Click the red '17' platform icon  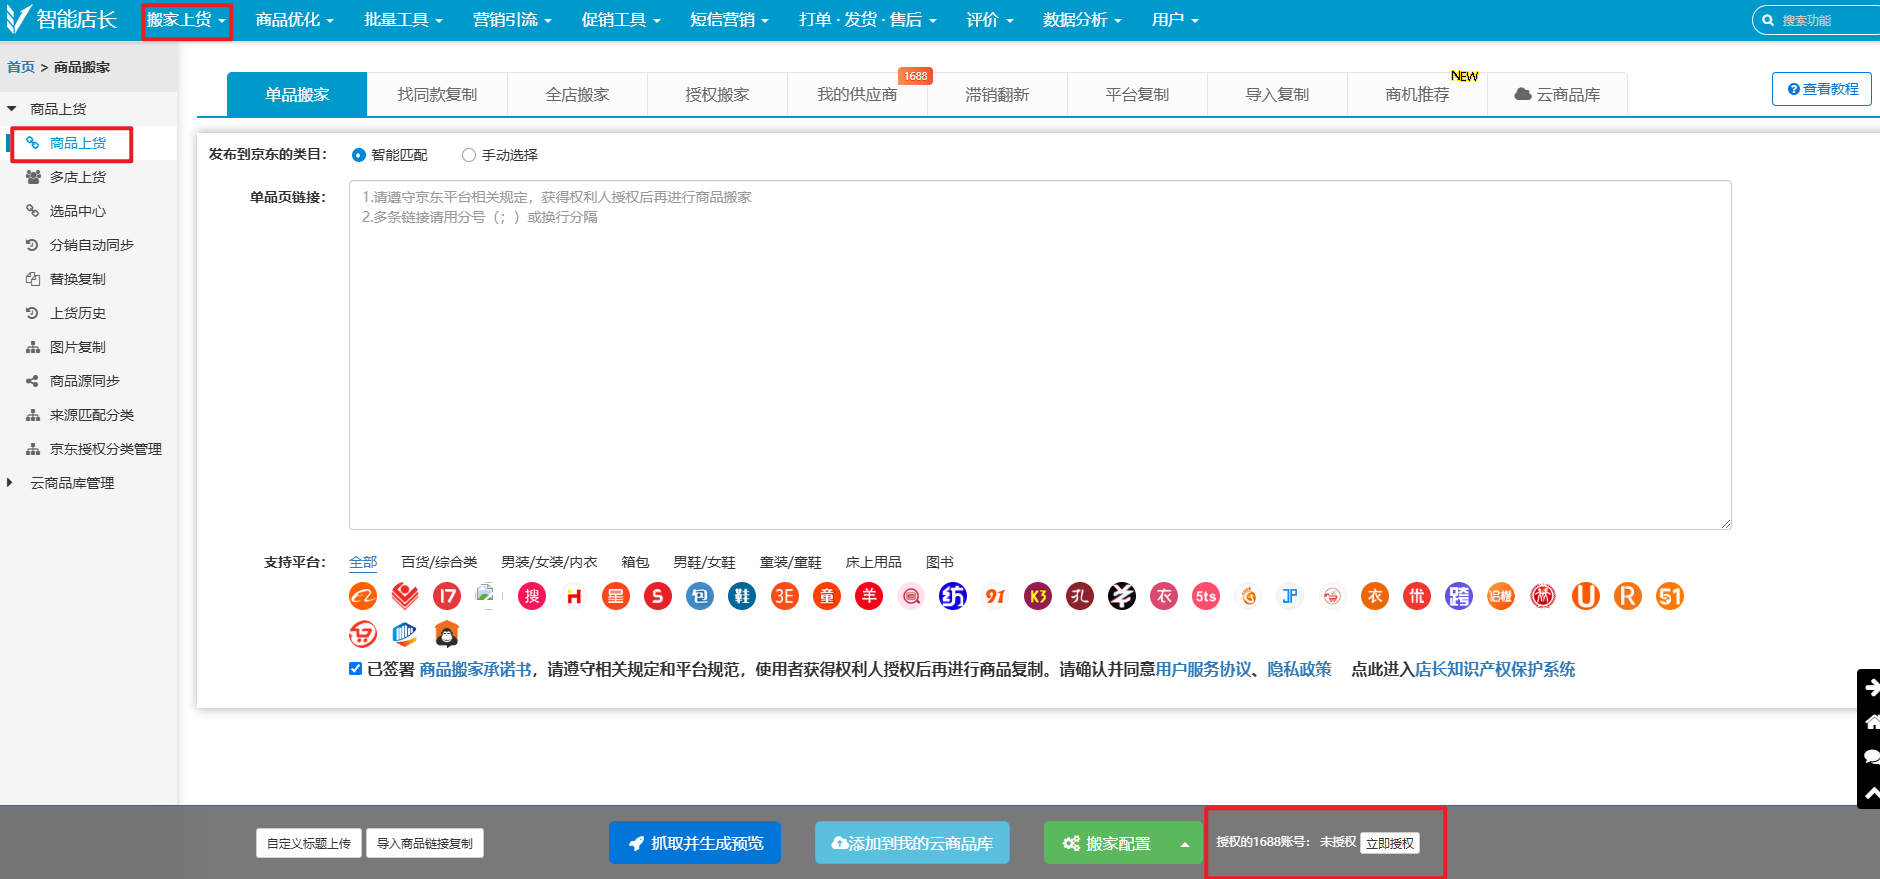pos(447,597)
